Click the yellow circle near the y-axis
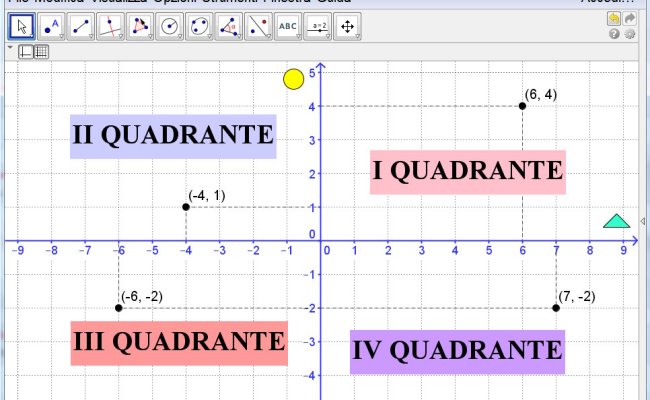The image size is (650, 400). pos(293,79)
